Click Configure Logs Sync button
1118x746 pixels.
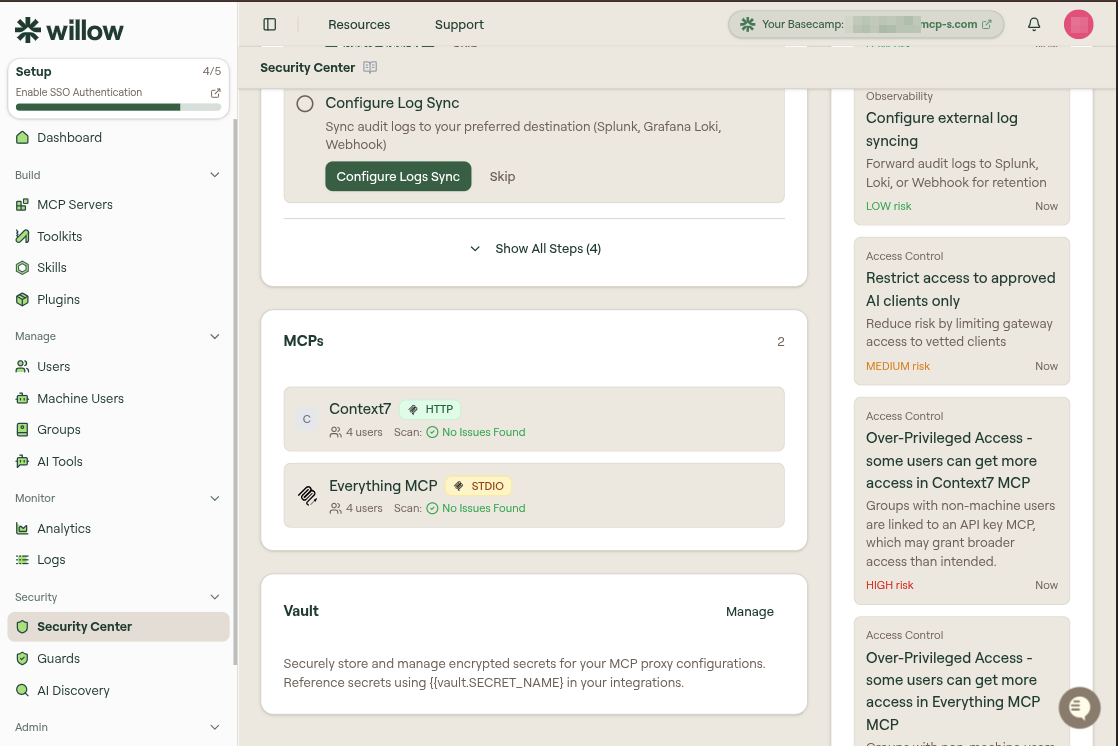(398, 176)
